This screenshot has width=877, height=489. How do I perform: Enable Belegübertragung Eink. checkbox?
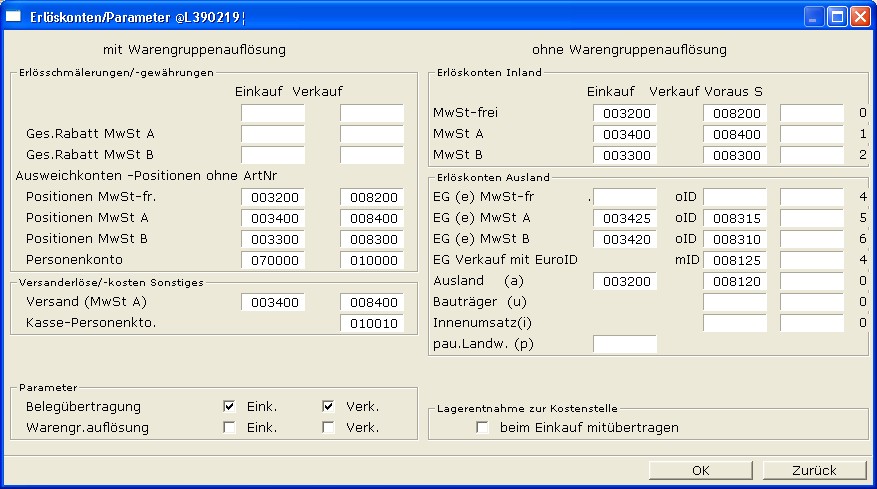[230, 407]
